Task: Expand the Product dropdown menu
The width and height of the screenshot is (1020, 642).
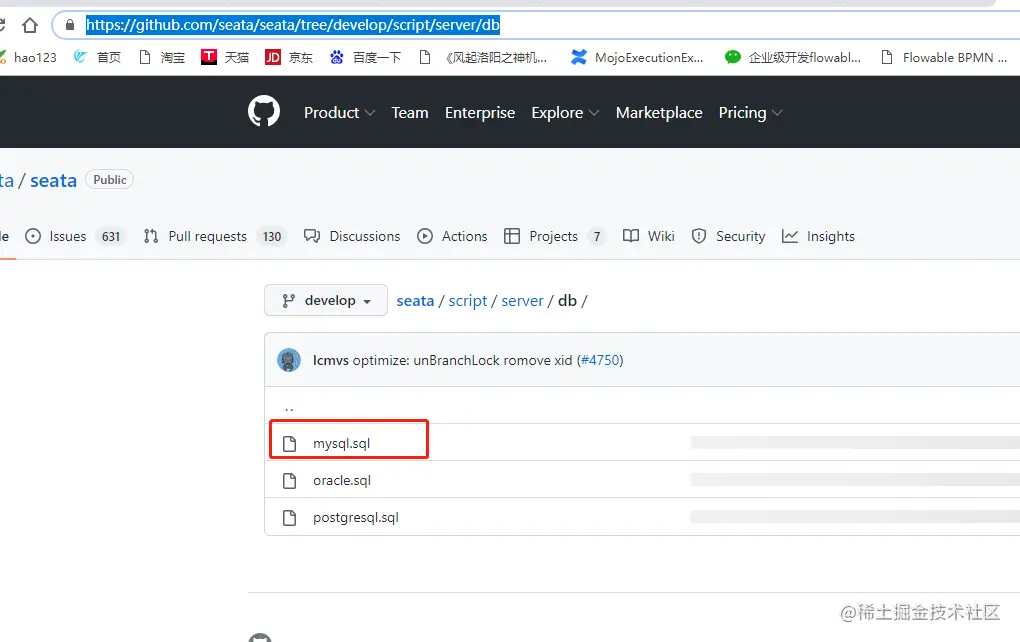Action: (x=340, y=113)
